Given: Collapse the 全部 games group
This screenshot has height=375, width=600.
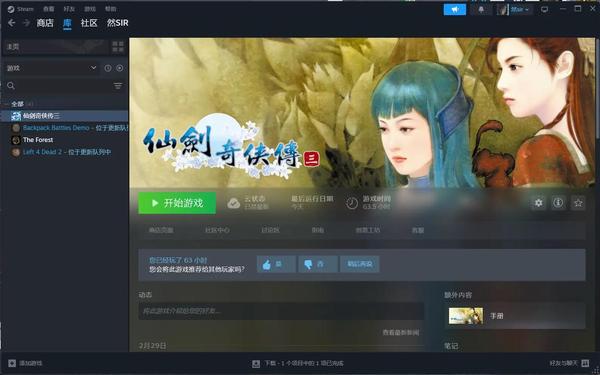Looking at the screenshot, I should (x=18, y=104).
